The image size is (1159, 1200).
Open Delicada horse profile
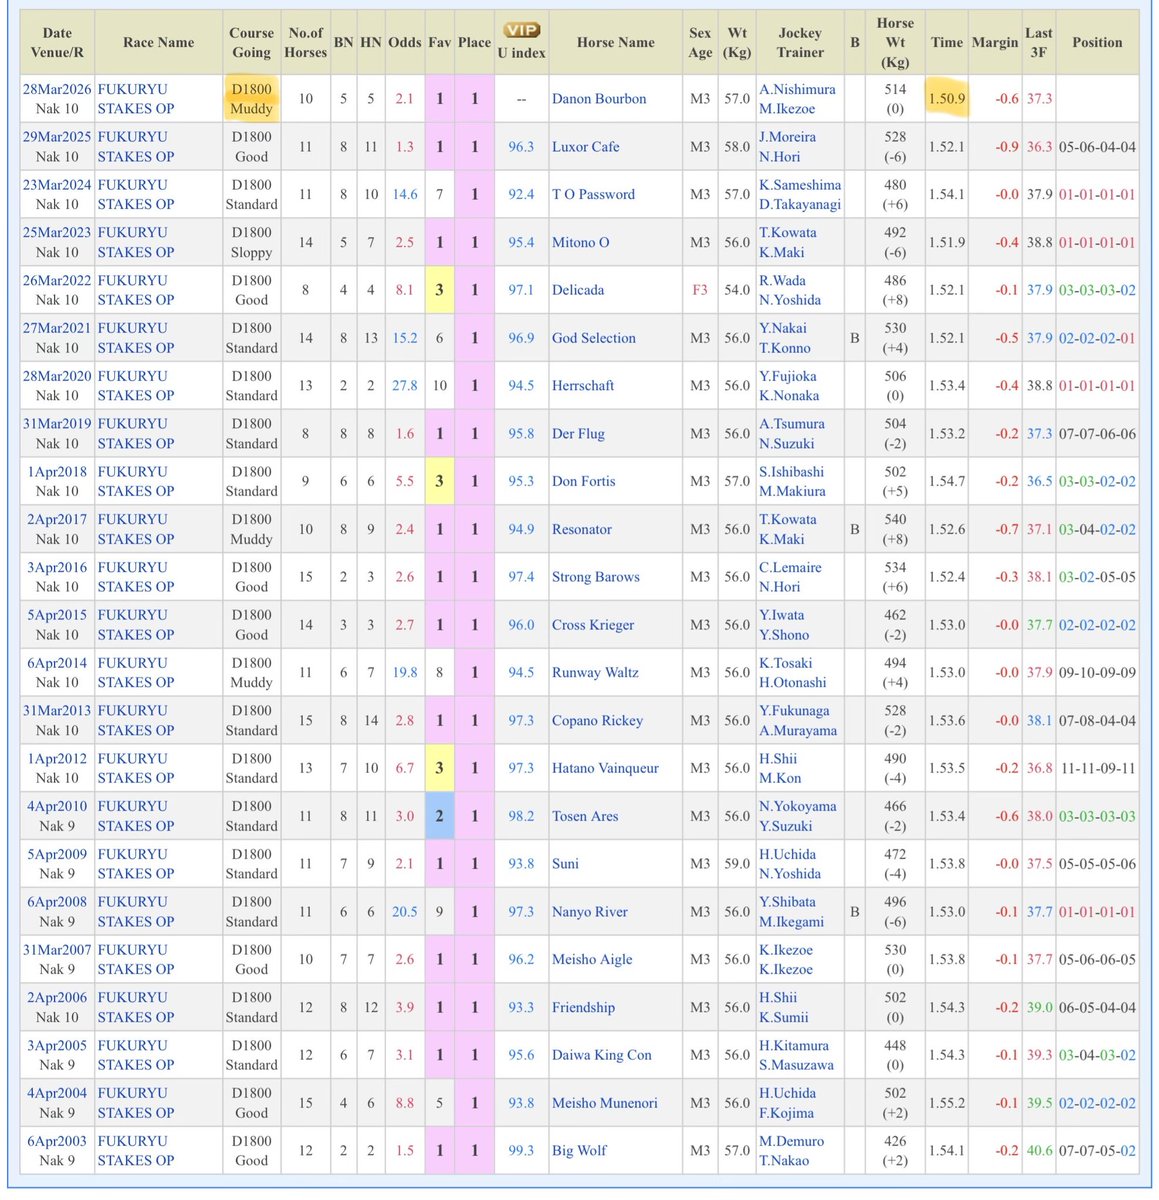pyautogui.click(x=578, y=290)
